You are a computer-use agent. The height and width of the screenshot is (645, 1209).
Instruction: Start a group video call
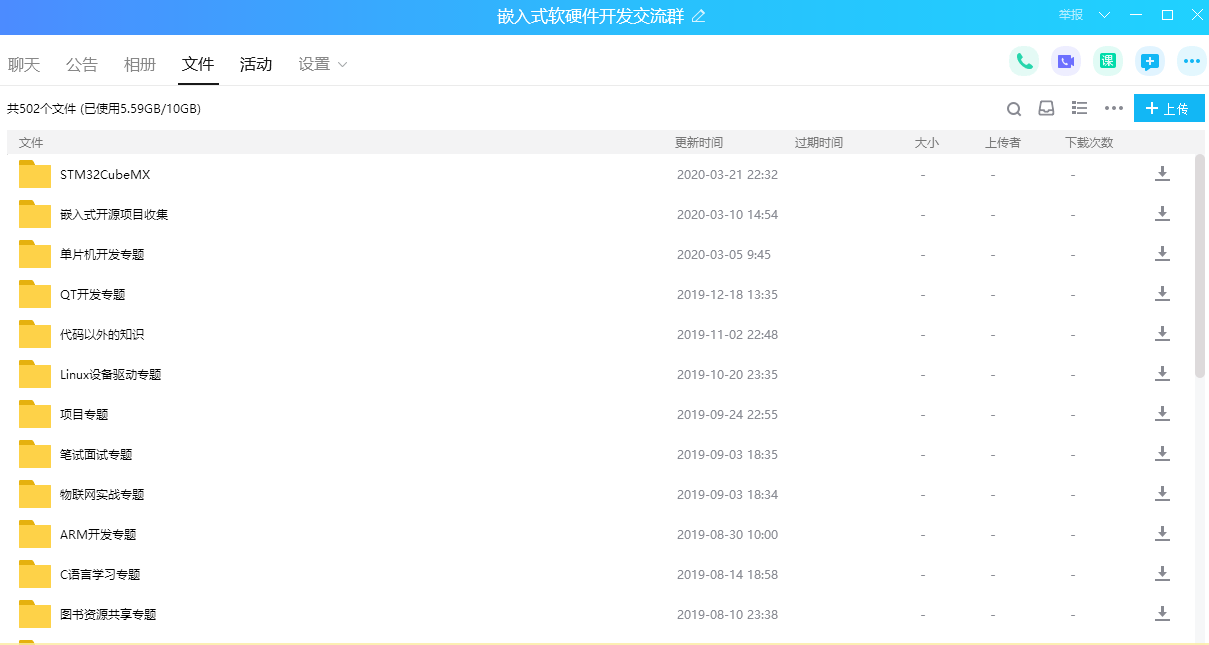point(1065,61)
